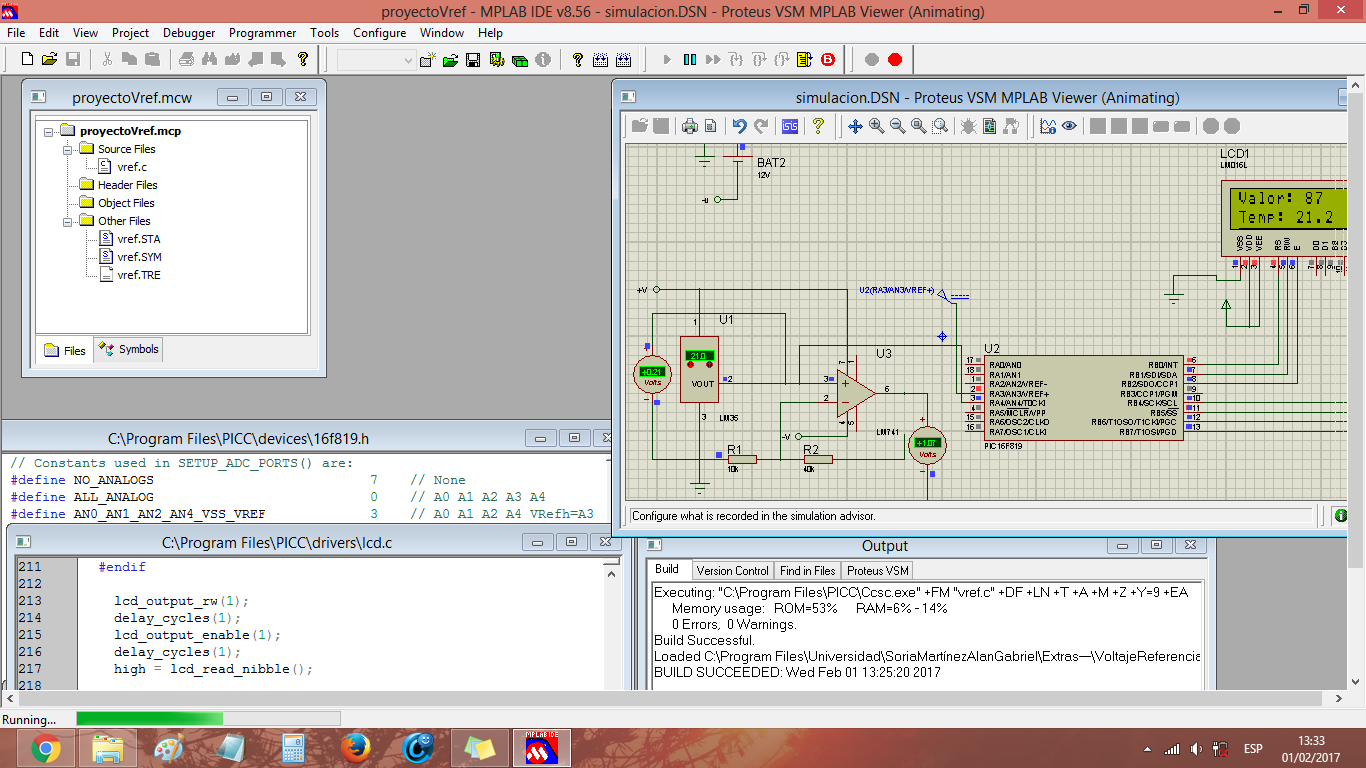Image resolution: width=1366 pixels, height=768 pixels.
Task: Open Firefox from the taskbar
Action: (355, 748)
